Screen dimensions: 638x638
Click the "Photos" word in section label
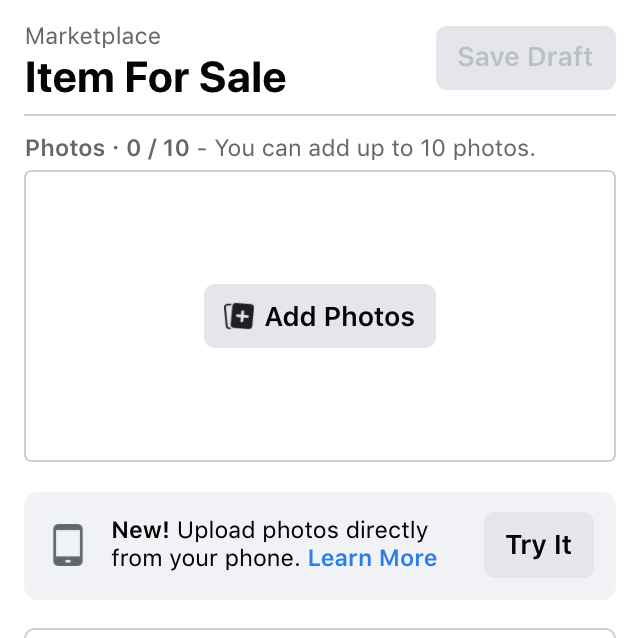(65, 149)
